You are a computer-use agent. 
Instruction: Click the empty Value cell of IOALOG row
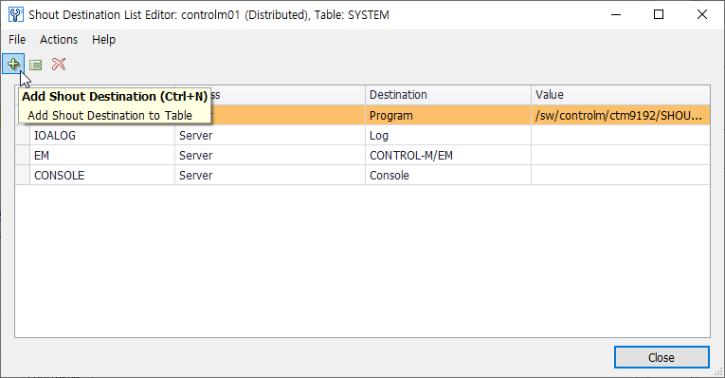621,135
